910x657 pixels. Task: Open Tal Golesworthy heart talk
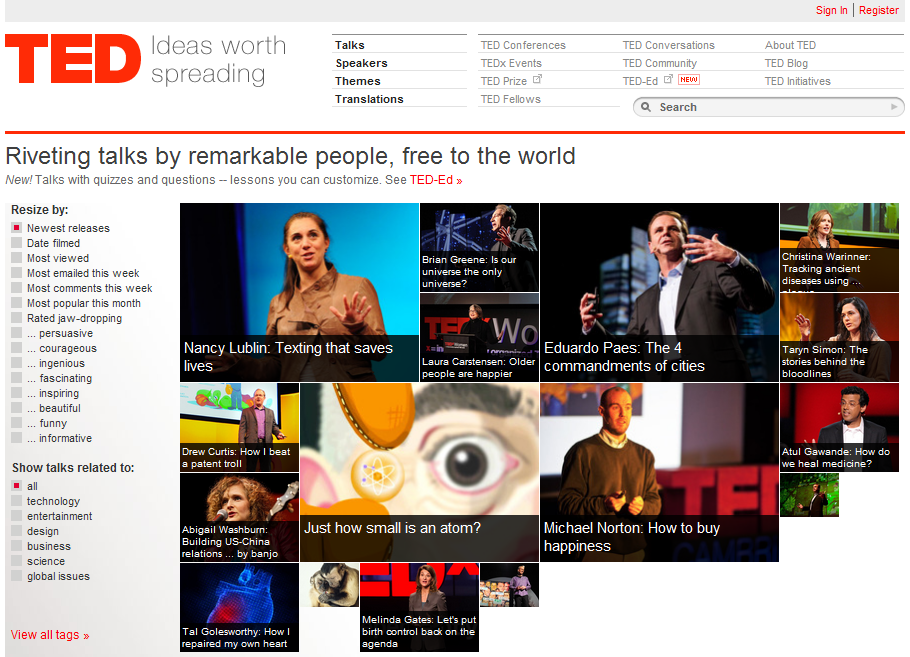pyautogui.click(x=239, y=607)
